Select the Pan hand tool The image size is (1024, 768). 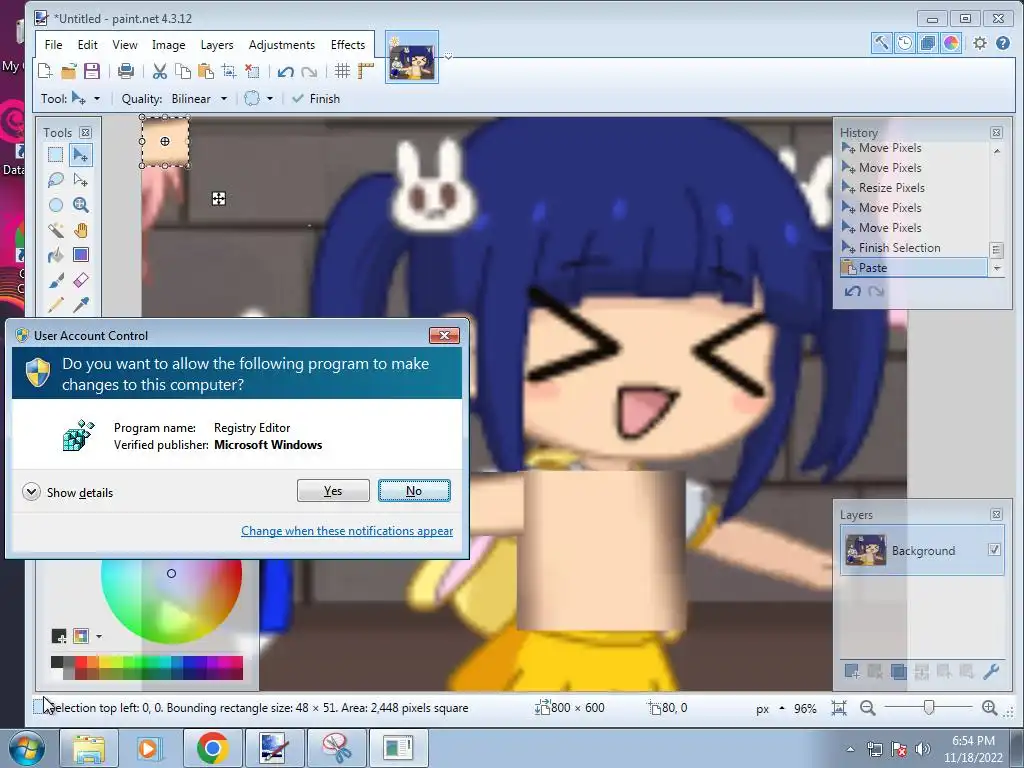click(x=81, y=230)
